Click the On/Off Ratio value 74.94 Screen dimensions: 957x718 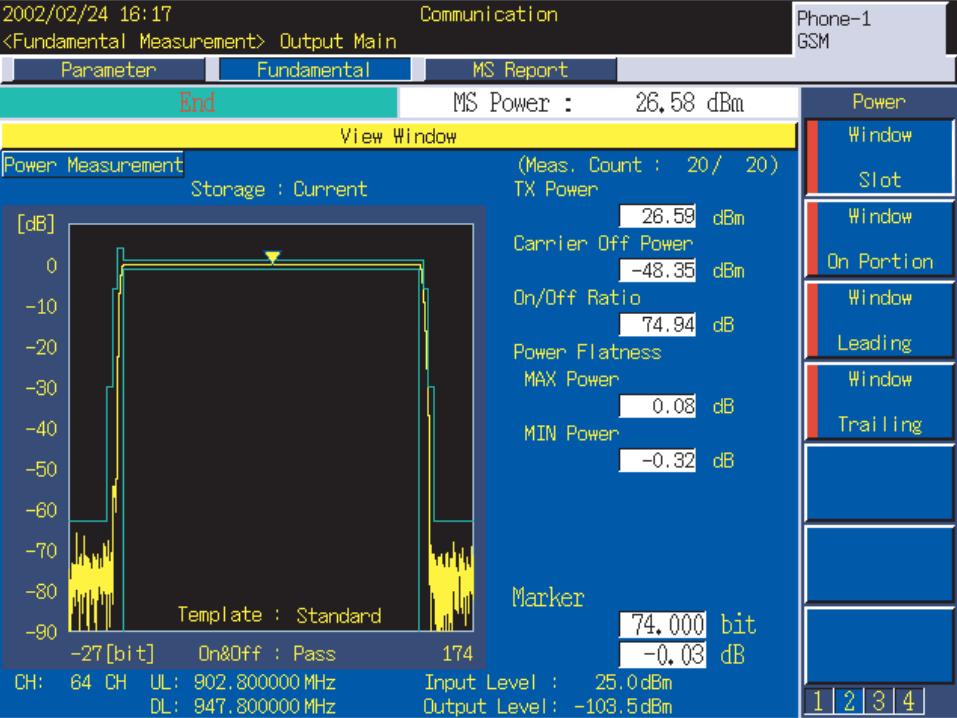coord(657,325)
